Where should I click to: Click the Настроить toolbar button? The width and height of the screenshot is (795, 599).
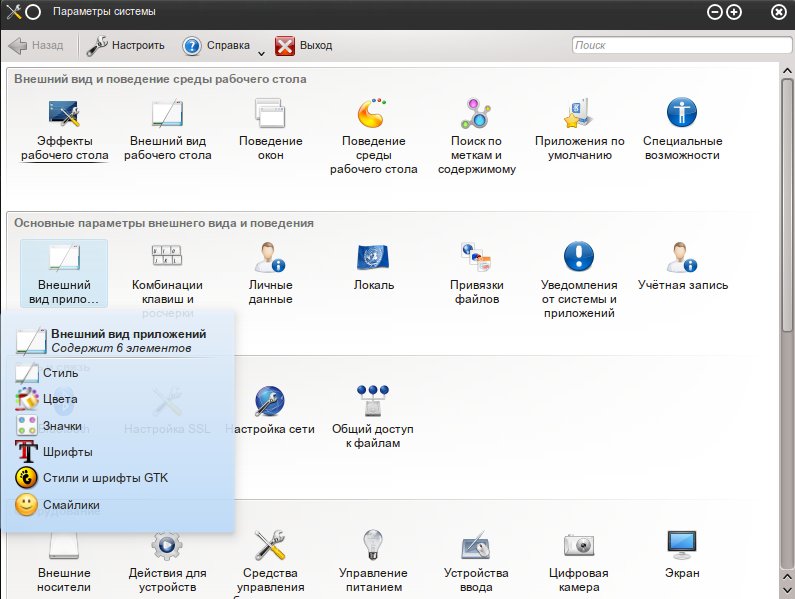(x=126, y=45)
